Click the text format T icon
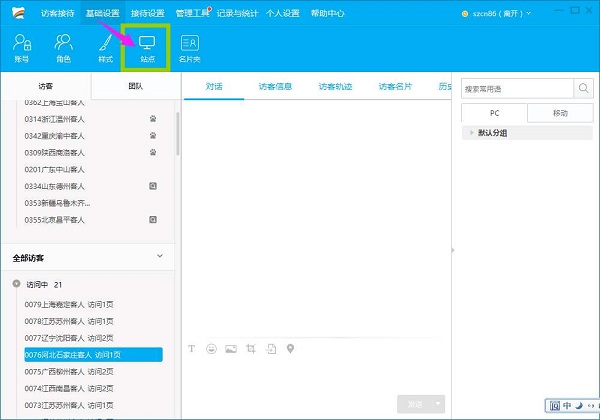 coord(191,348)
